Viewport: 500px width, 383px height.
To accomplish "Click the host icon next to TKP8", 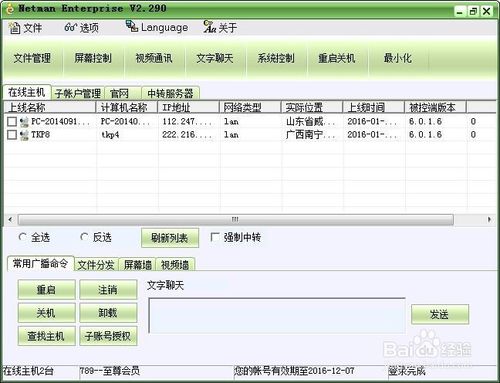I will point(24,135).
